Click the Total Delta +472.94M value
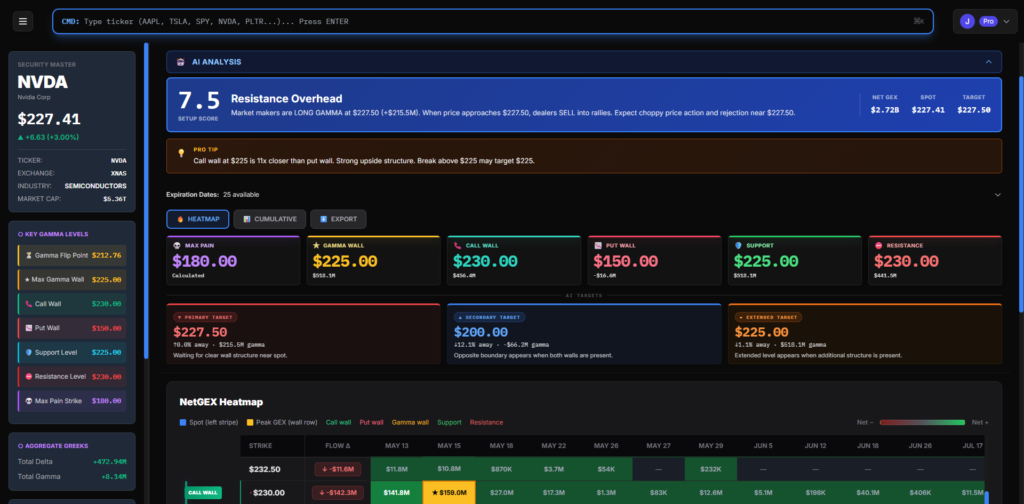 click(110, 462)
